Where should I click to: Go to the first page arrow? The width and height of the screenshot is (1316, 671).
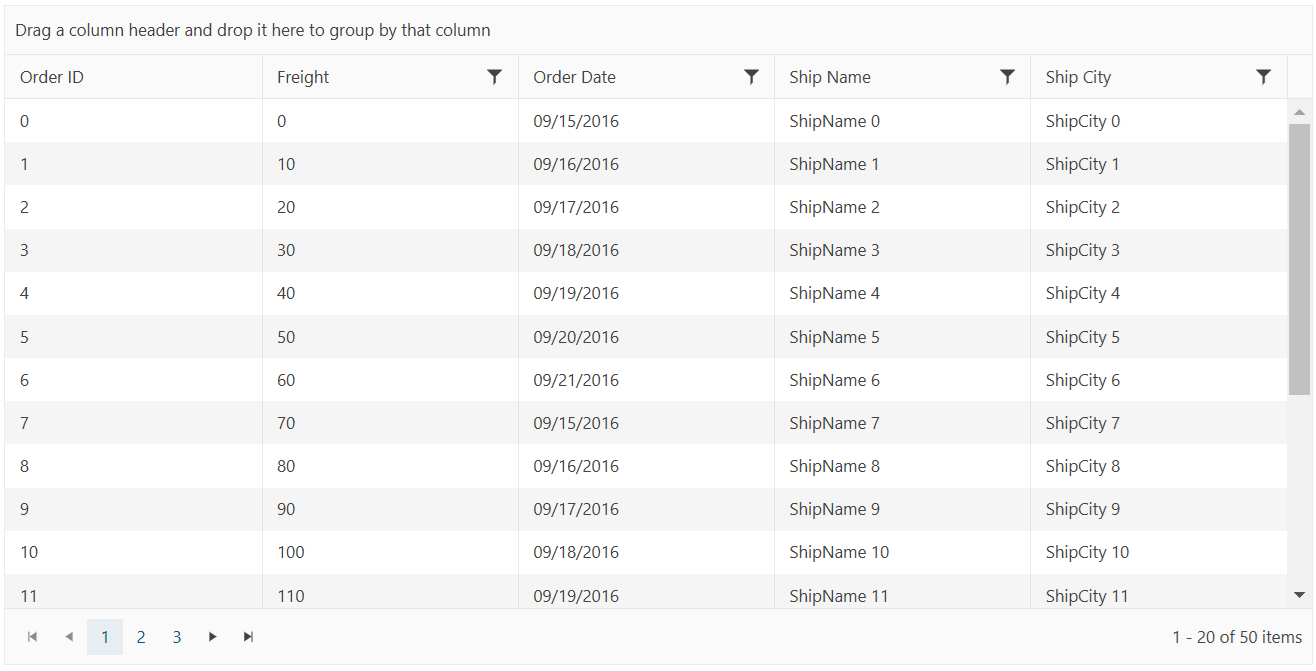pos(33,637)
